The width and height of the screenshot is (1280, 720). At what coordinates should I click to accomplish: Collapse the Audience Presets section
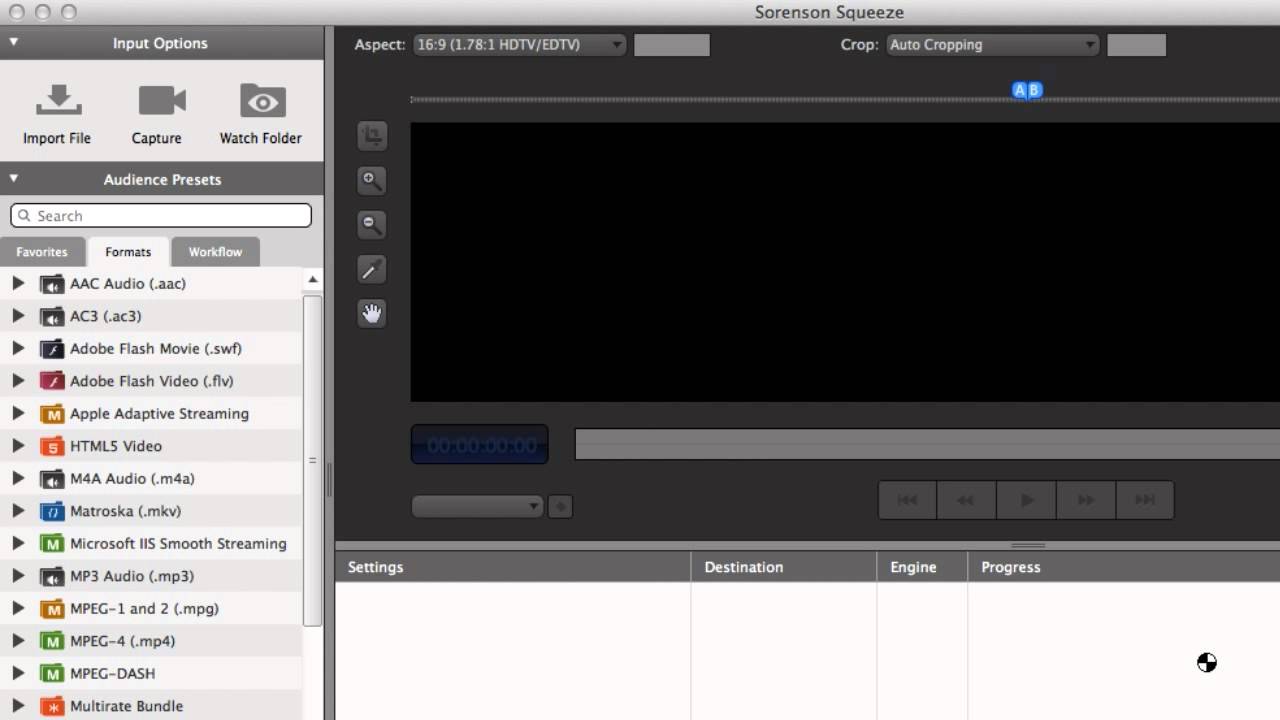click(x=14, y=179)
